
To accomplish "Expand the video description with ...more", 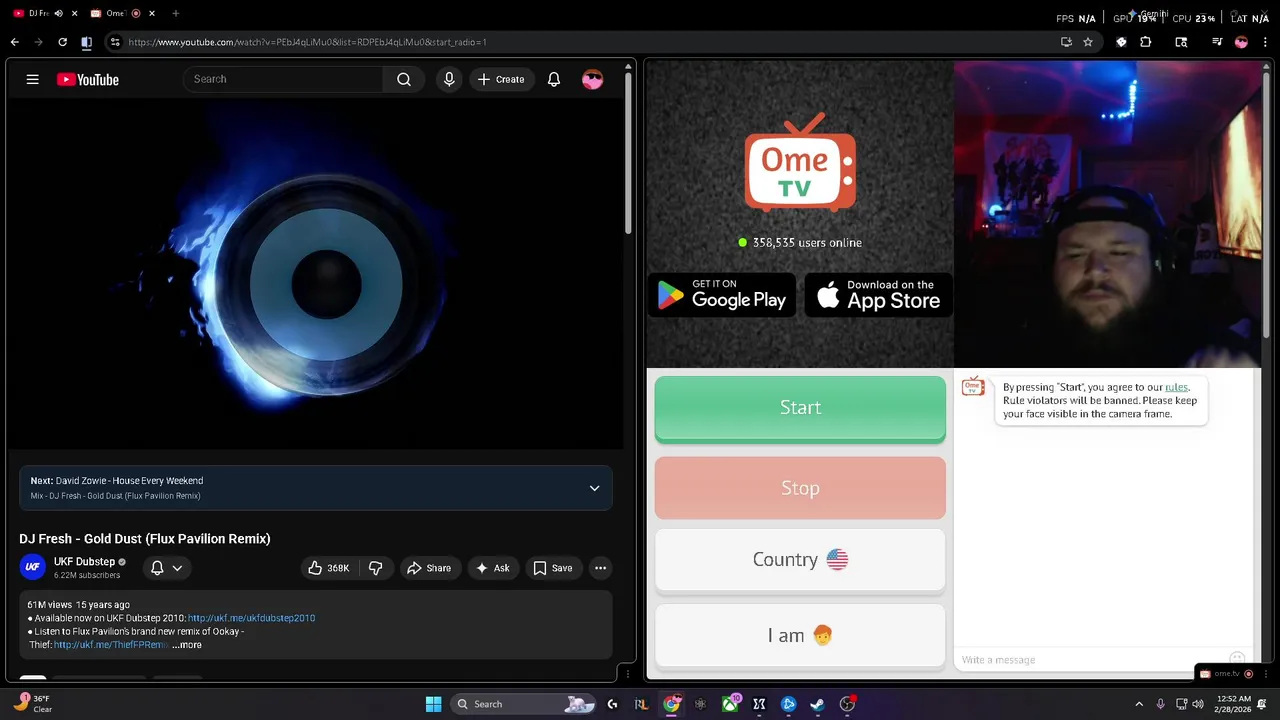I will click(187, 645).
